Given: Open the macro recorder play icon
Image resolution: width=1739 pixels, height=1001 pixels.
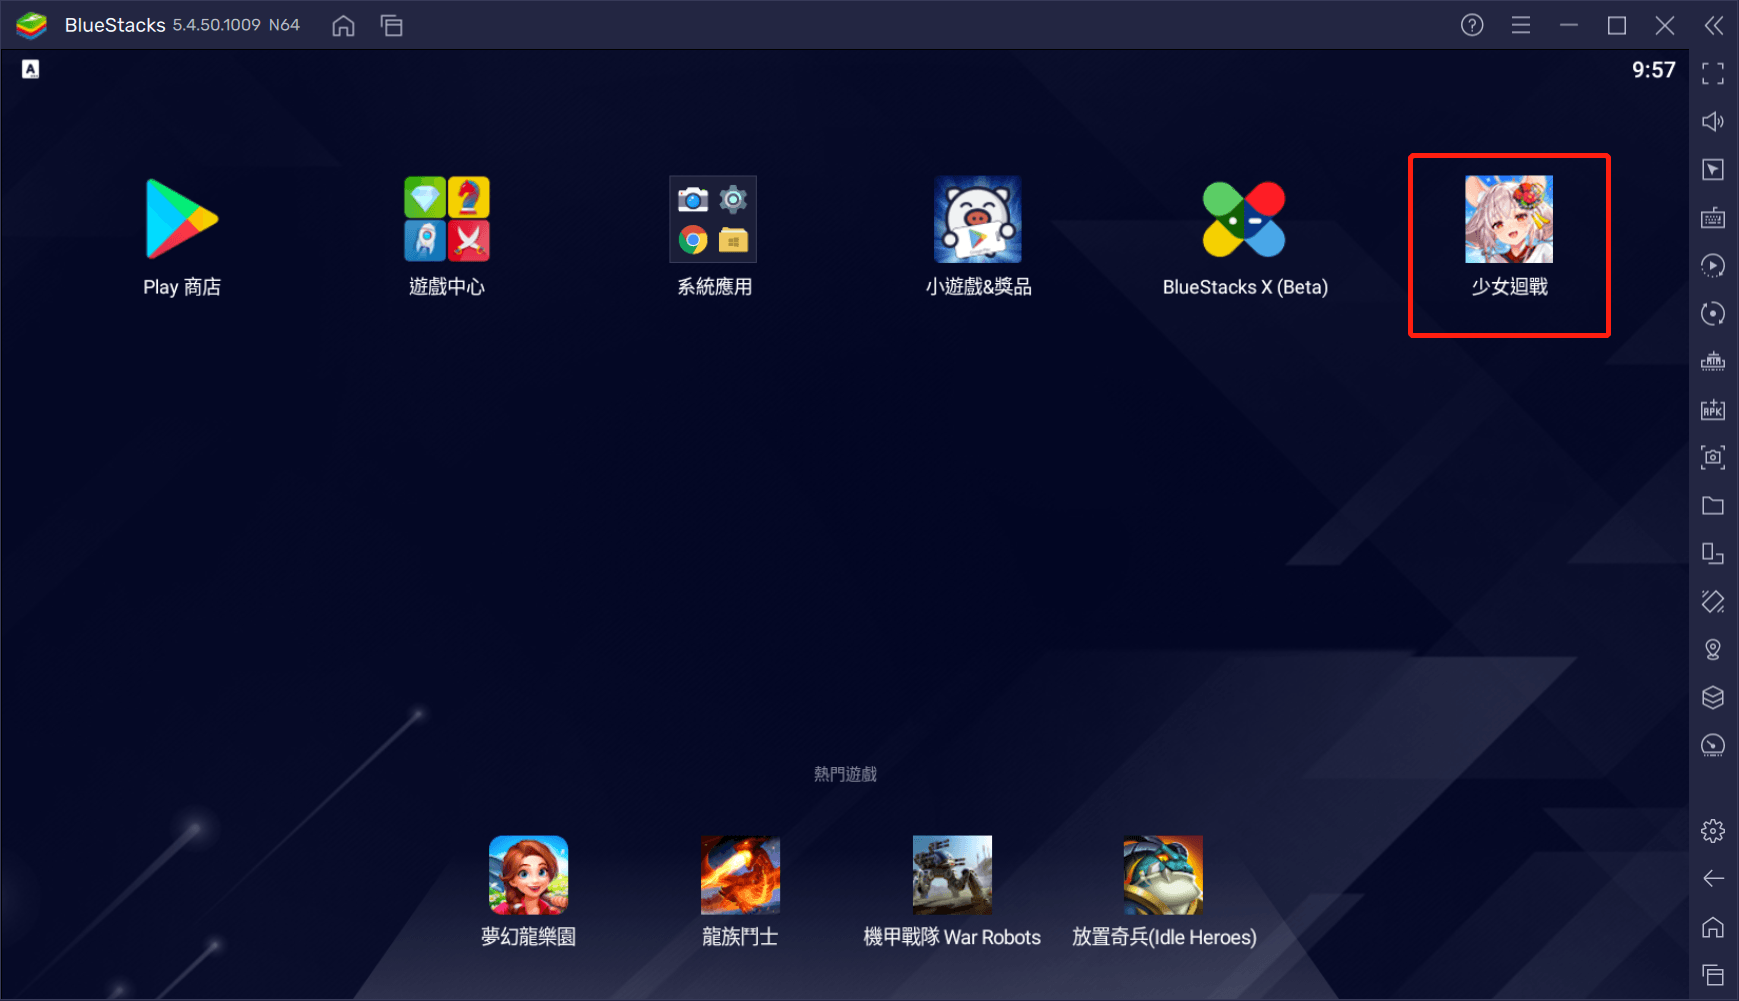Looking at the screenshot, I should coord(1713,266).
